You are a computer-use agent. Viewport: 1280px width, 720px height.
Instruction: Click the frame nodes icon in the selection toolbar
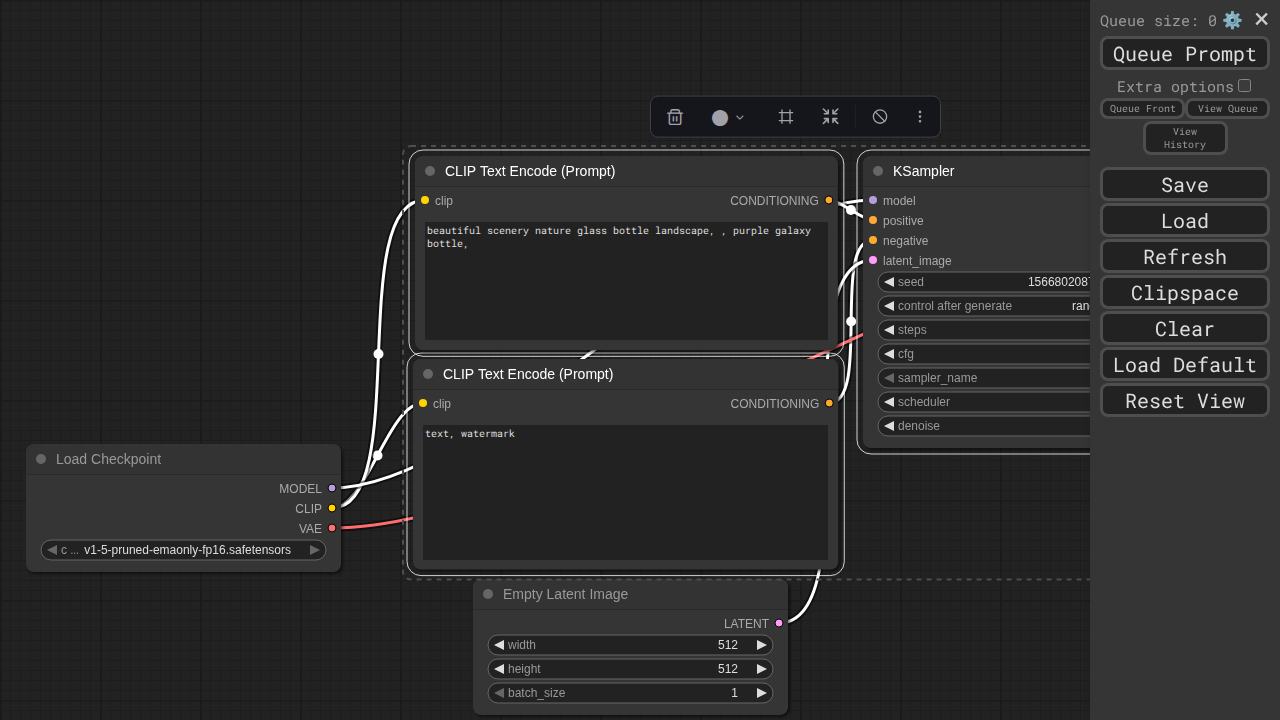point(786,117)
